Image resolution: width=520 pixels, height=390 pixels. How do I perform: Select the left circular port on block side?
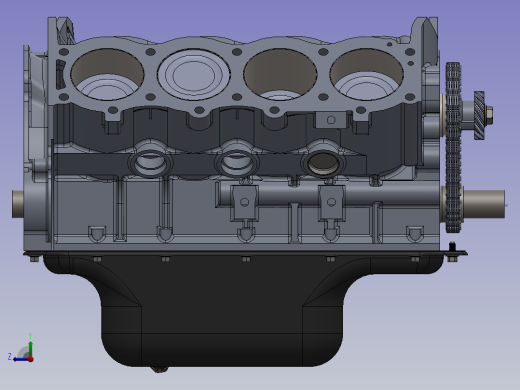click(x=150, y=163)
